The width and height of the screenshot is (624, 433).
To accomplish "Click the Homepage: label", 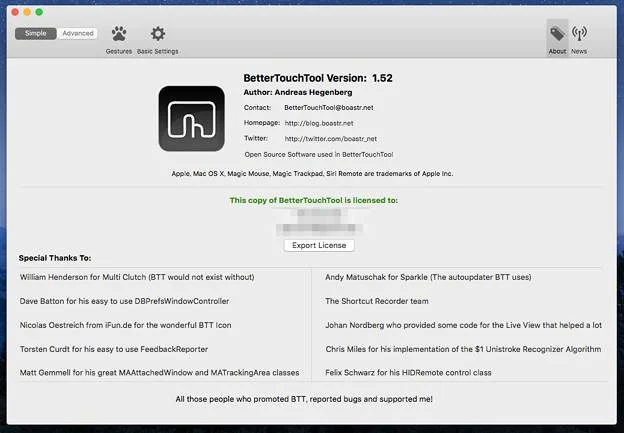I will 262,123.
